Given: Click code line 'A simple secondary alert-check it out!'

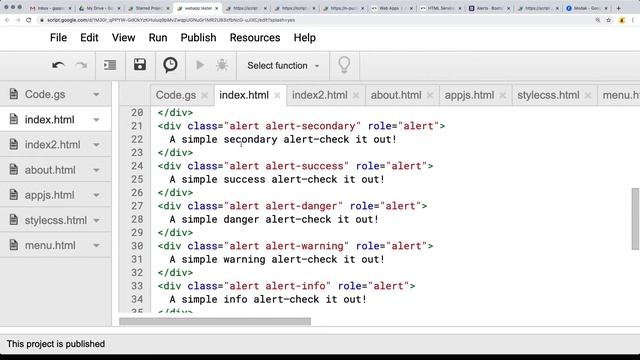Looking at the screenshot, I should 283,139.
